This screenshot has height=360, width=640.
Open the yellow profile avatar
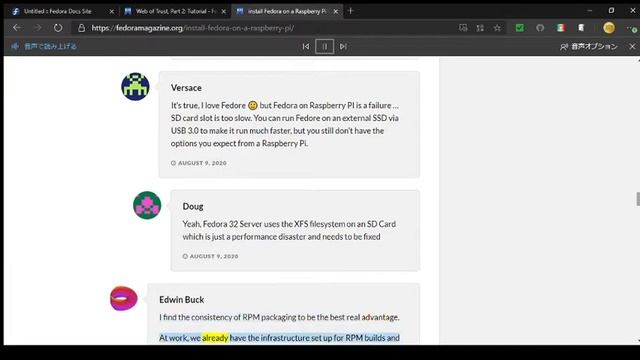[609, 28]
